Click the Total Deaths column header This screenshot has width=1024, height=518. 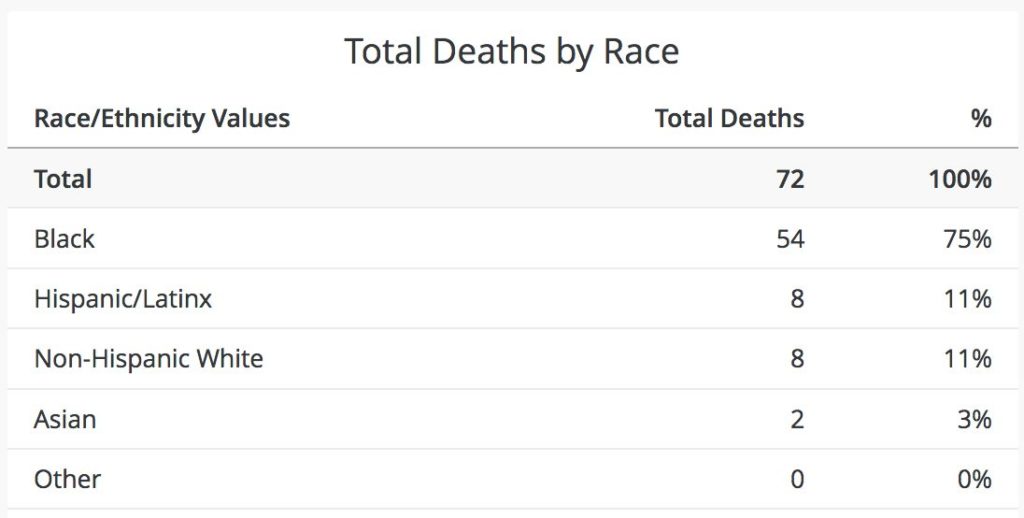pos(729,119)
